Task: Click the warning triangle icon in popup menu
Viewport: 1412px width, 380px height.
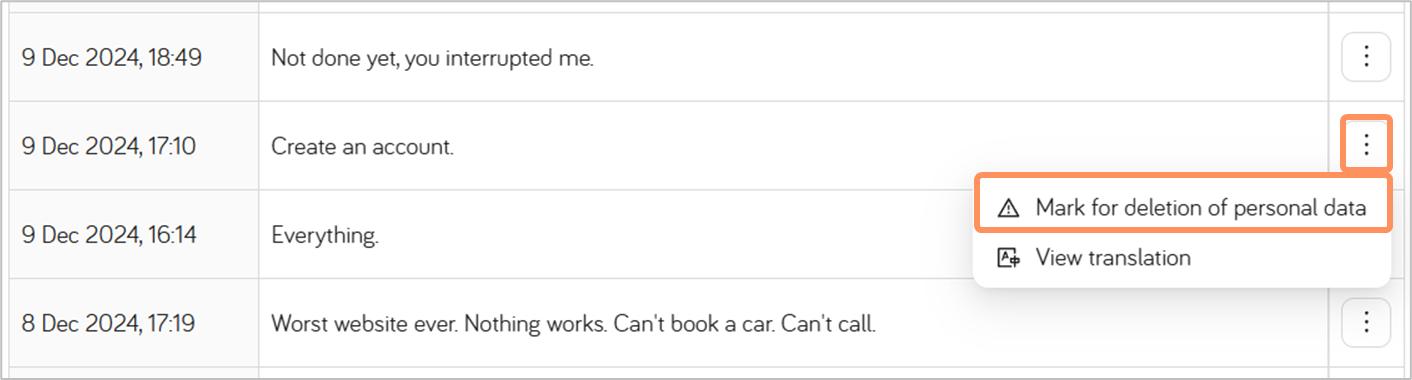Action: coord(1008,208)
